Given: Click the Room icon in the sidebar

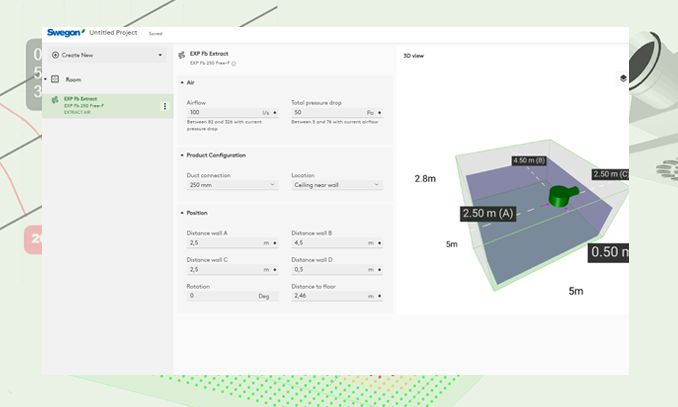Looking at the screenshot, I should [55, 79].
